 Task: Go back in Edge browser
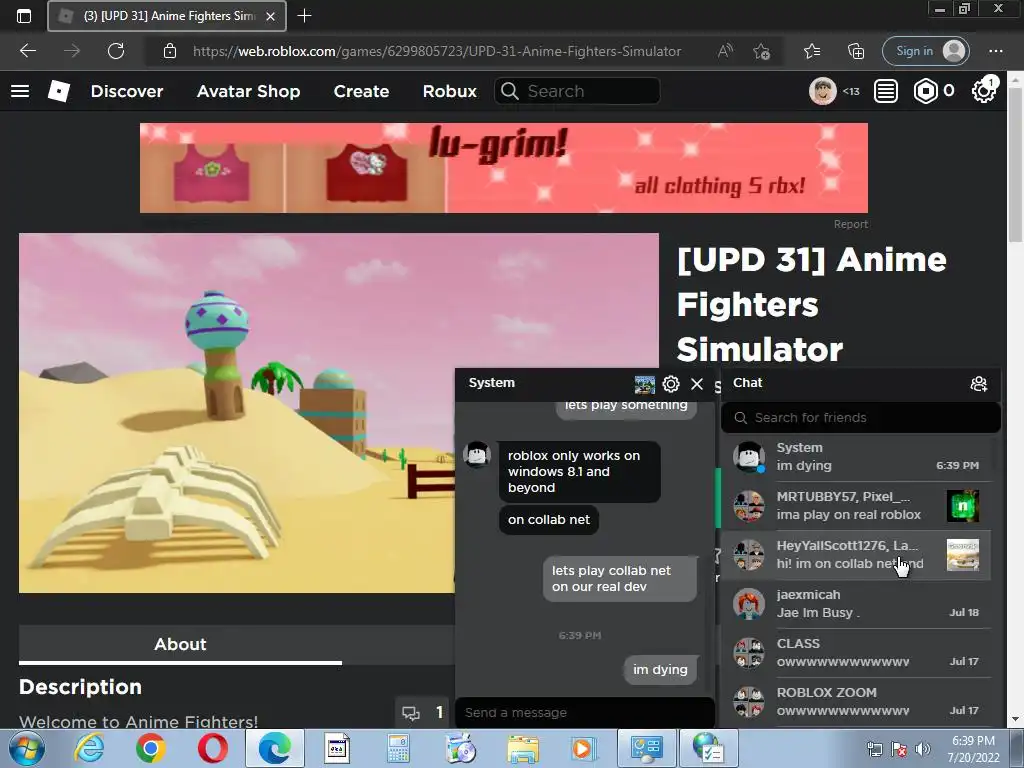[28, 51]
